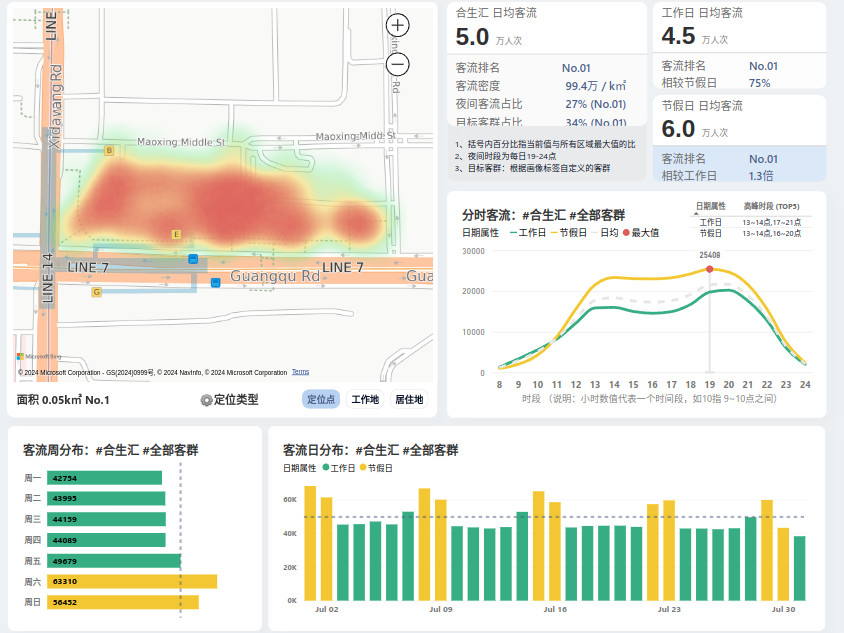844x633 pixels.
Task: Switch location type to 居住地
Action: (x=409, y=399)
